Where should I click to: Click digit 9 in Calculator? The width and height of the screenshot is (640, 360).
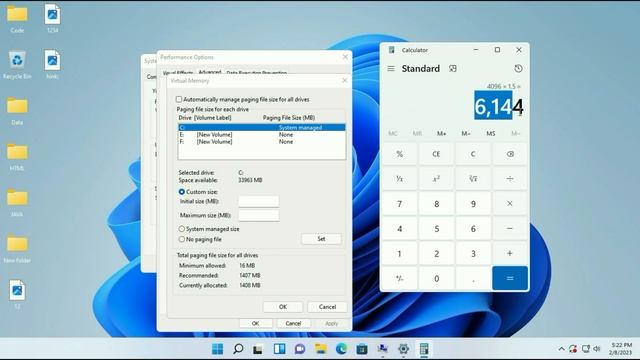(473, 204)
